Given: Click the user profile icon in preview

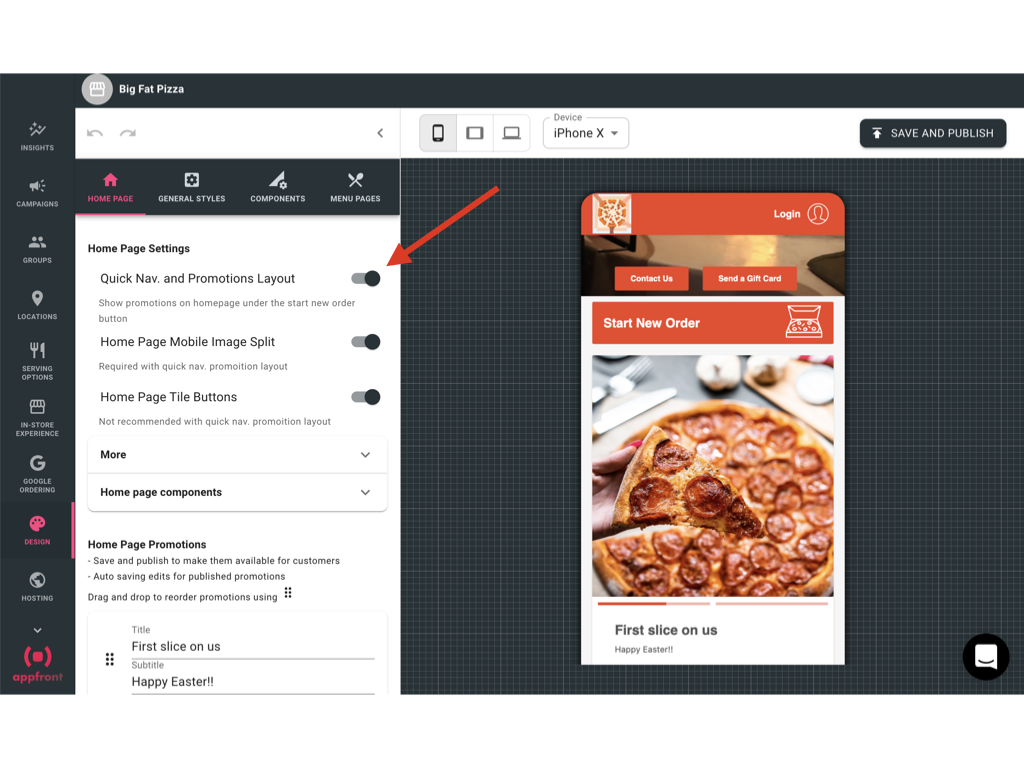Looking at the screenshot, I should coord(818,214).
